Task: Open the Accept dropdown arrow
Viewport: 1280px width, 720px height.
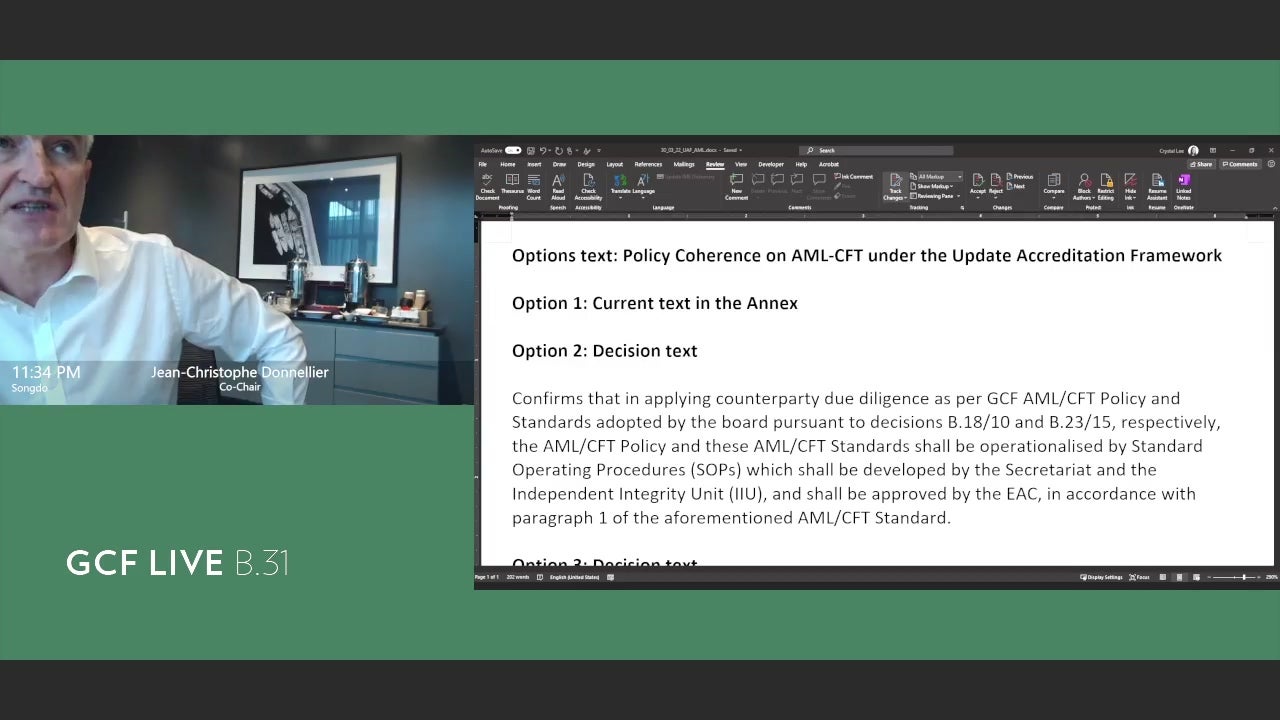Action: click(978, 198)
